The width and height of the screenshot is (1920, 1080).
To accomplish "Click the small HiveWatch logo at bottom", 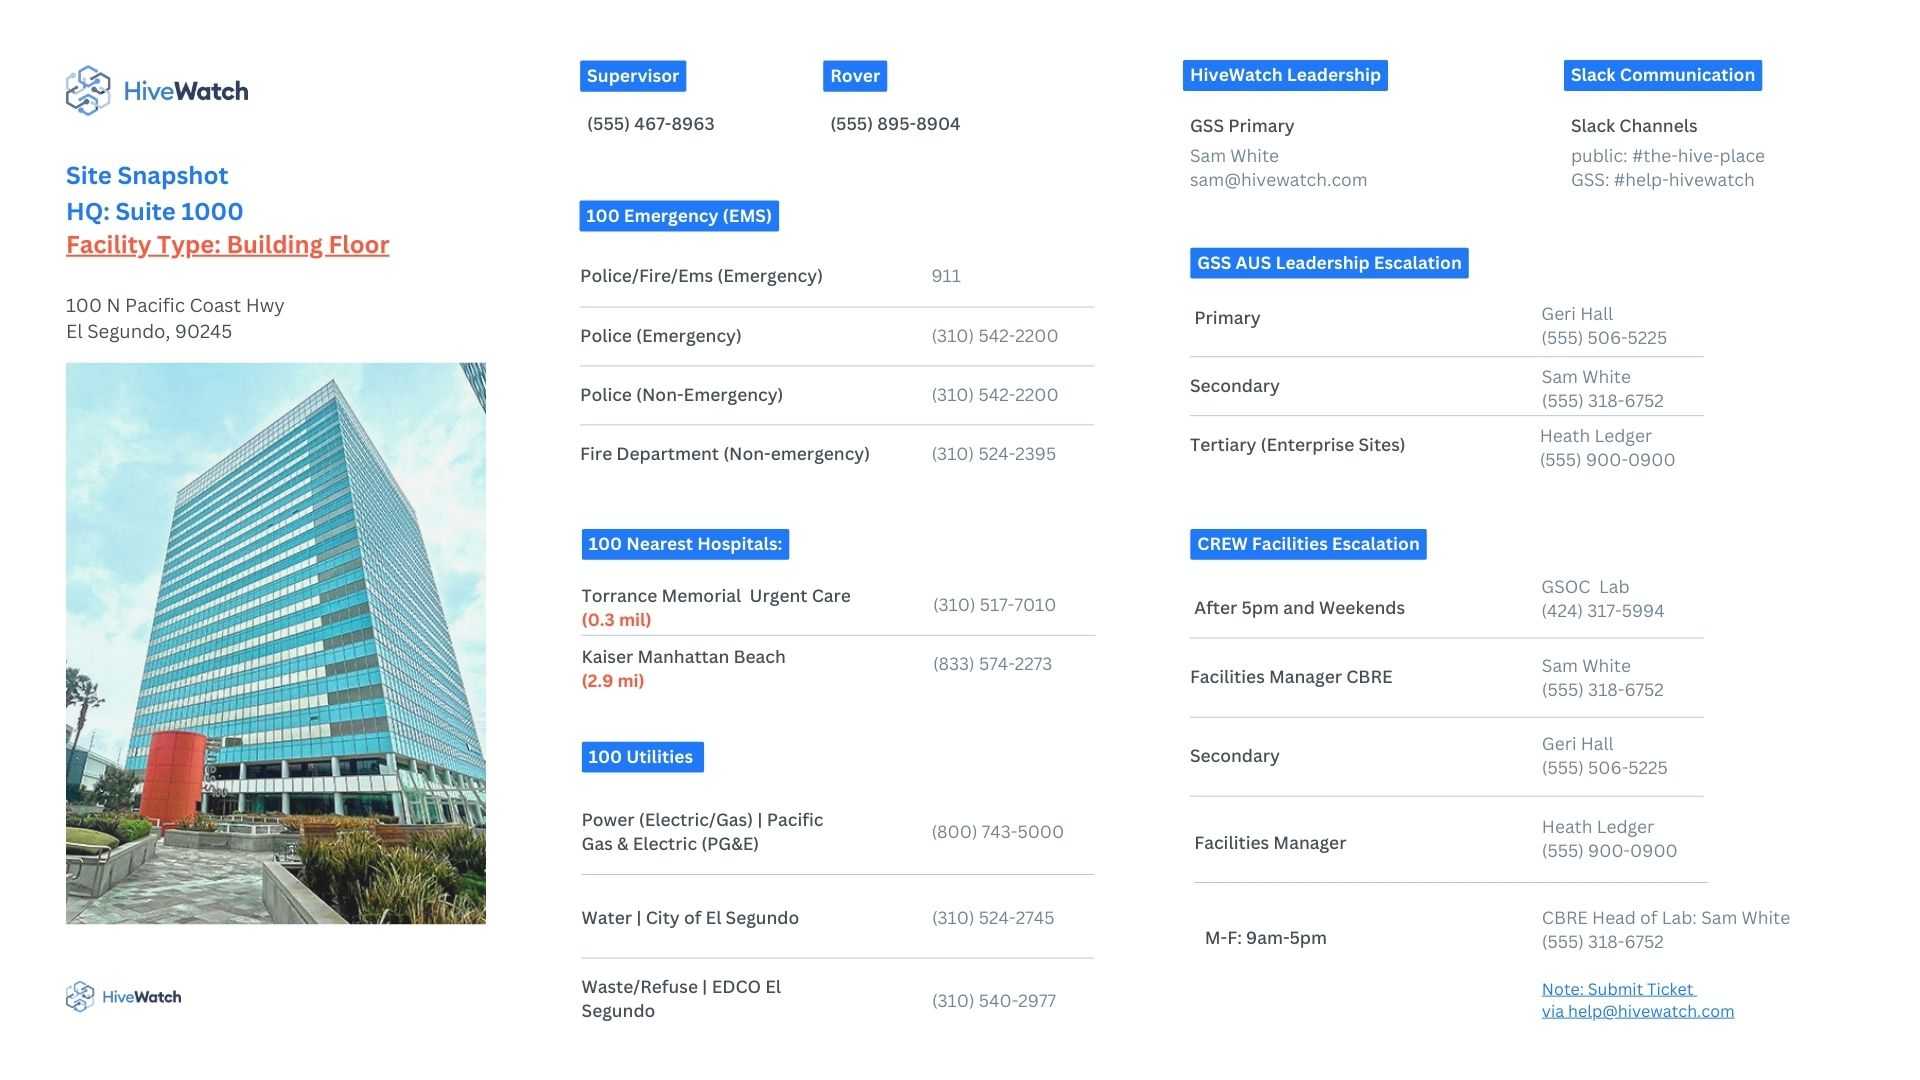I will pos(123,997).
